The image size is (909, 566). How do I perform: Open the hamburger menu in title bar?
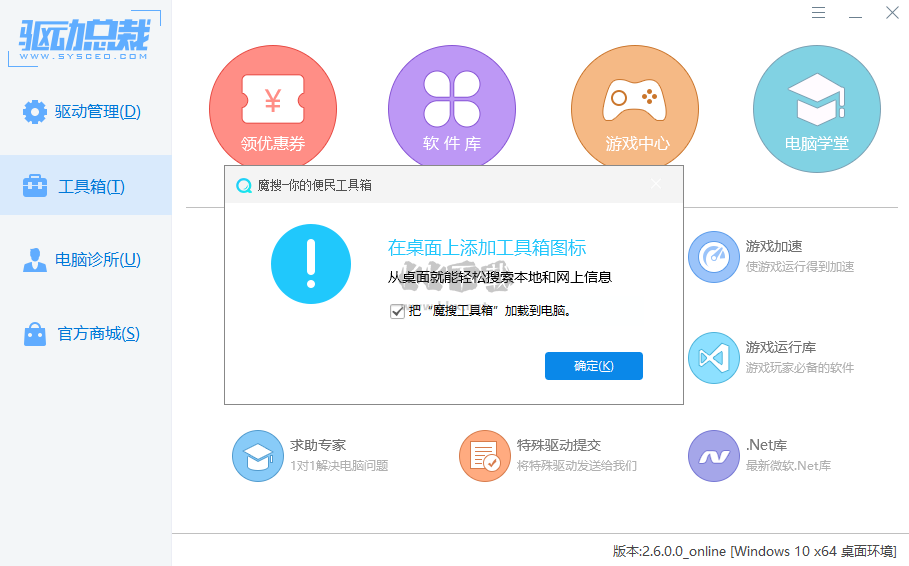819,13
